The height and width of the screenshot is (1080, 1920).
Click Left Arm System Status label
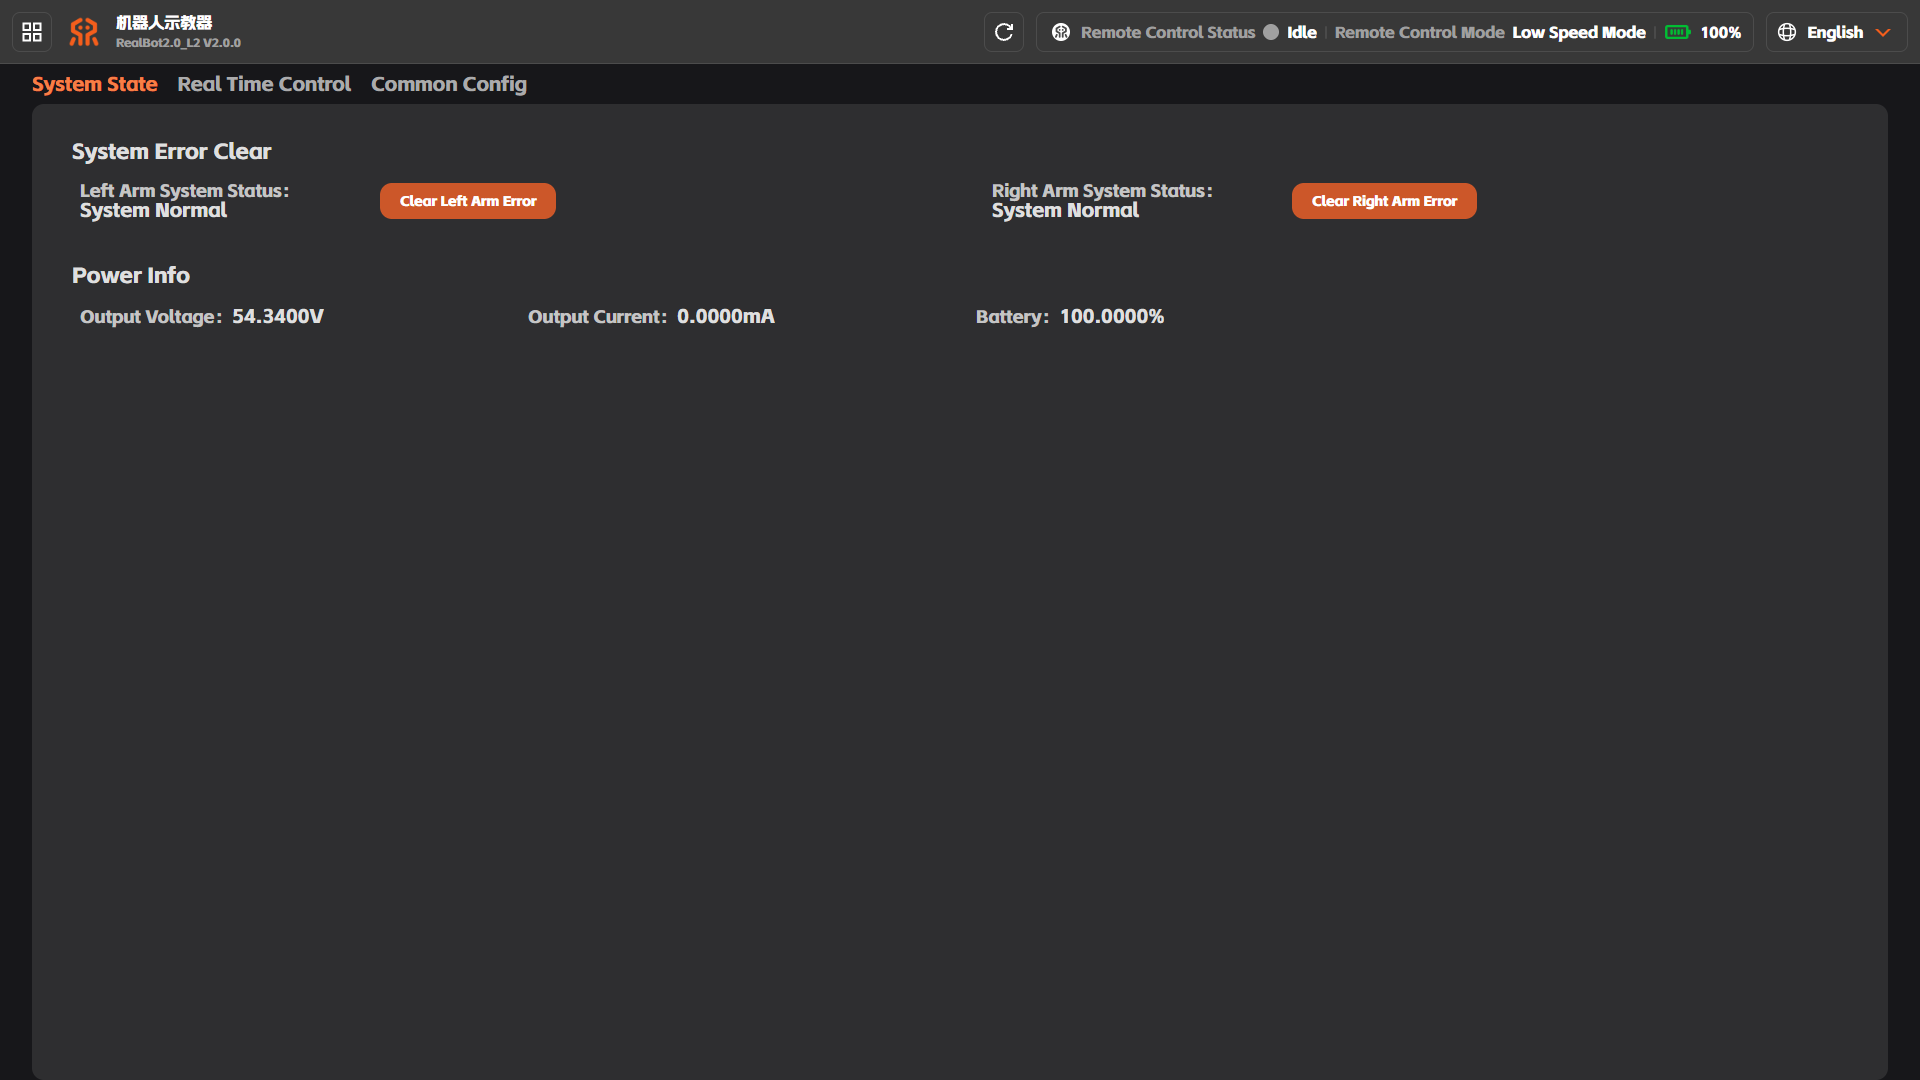(x=184, y=190)
